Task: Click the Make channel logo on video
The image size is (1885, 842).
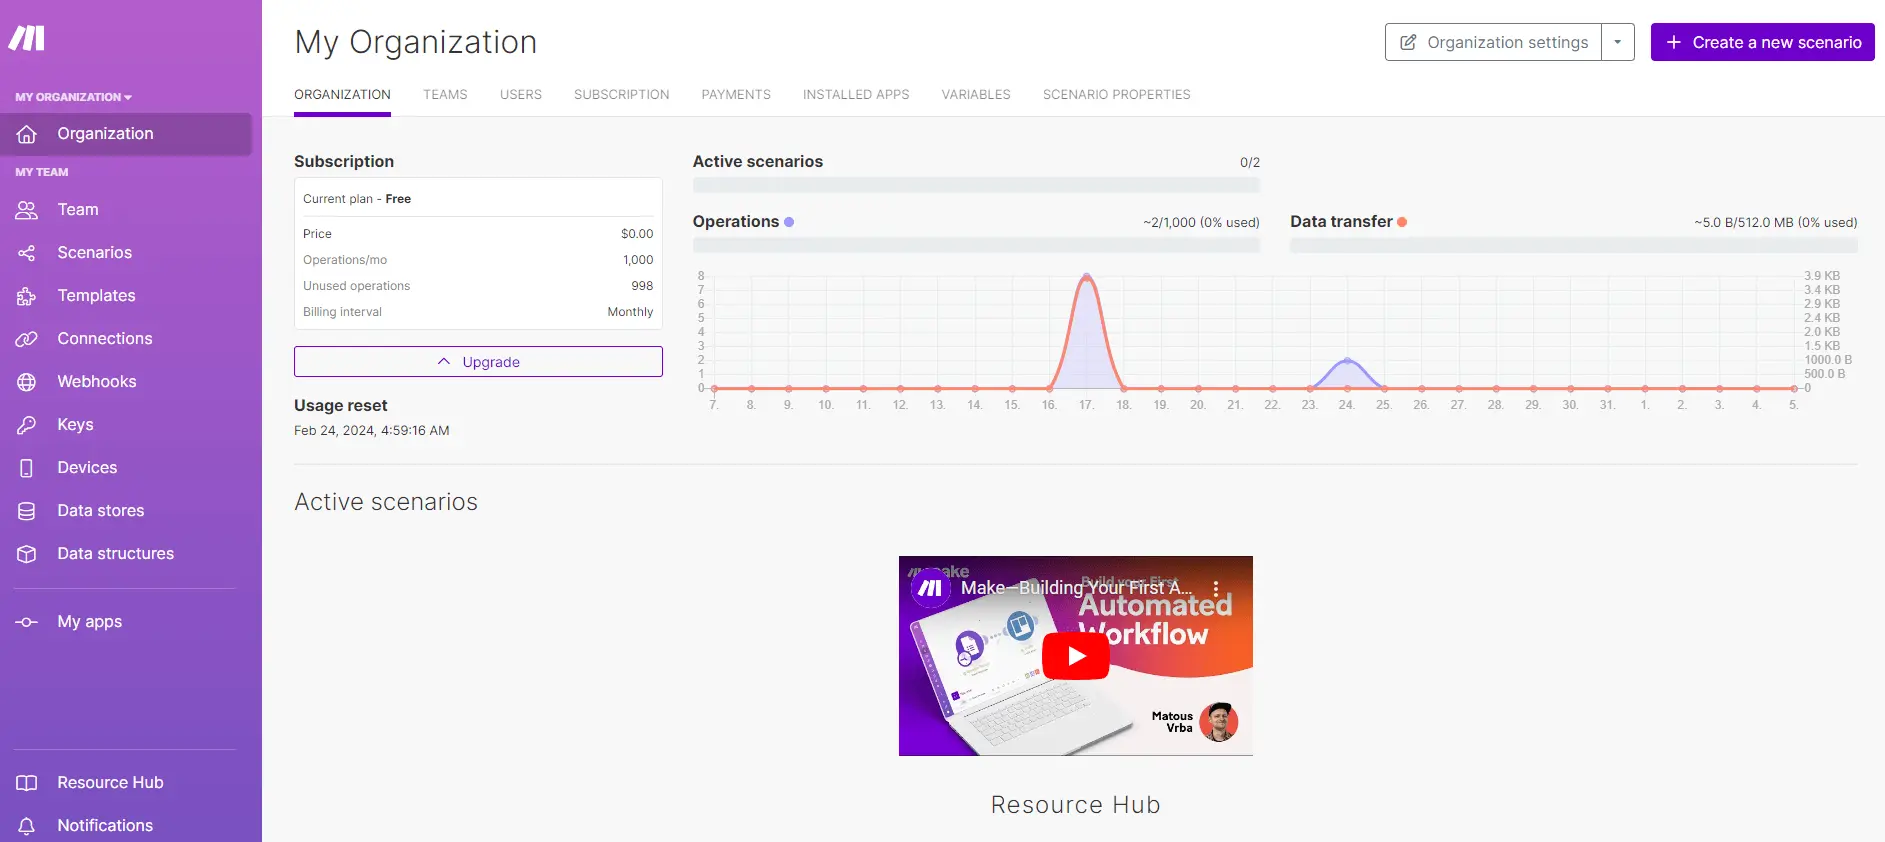Action: tap(930, 588)
